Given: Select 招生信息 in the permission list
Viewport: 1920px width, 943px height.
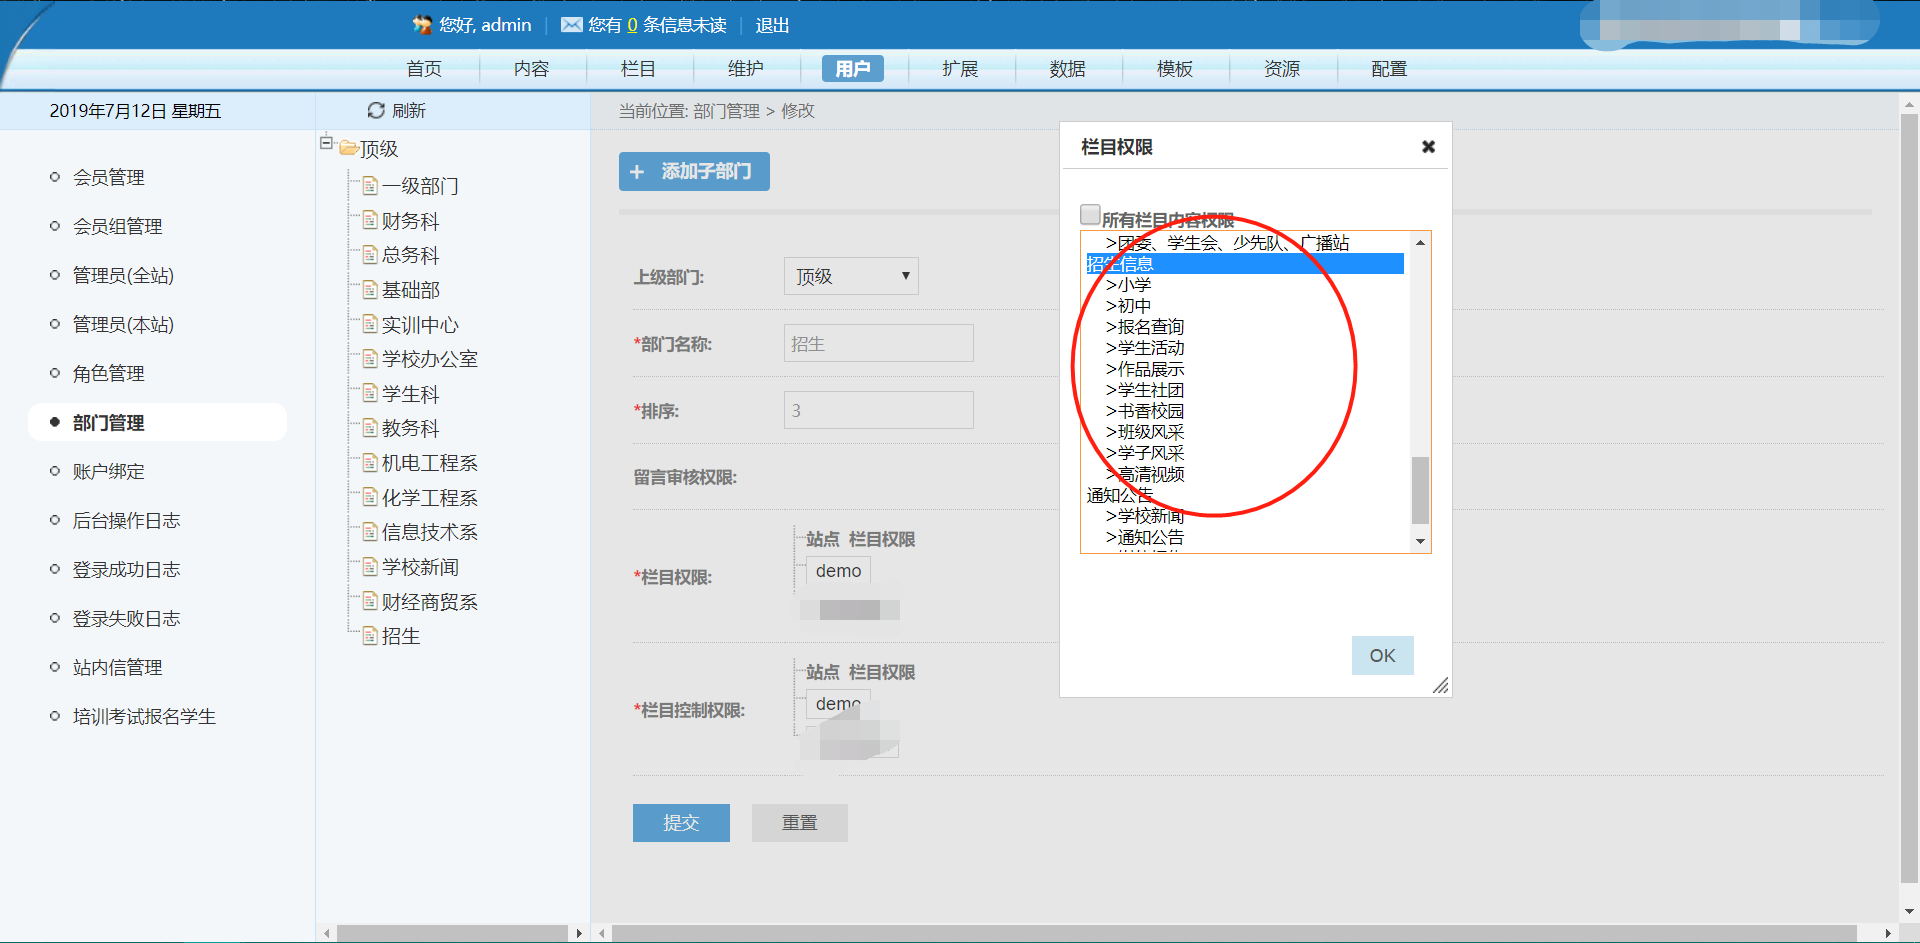Looking at the screenshot, I should (x=1245, y=264).
